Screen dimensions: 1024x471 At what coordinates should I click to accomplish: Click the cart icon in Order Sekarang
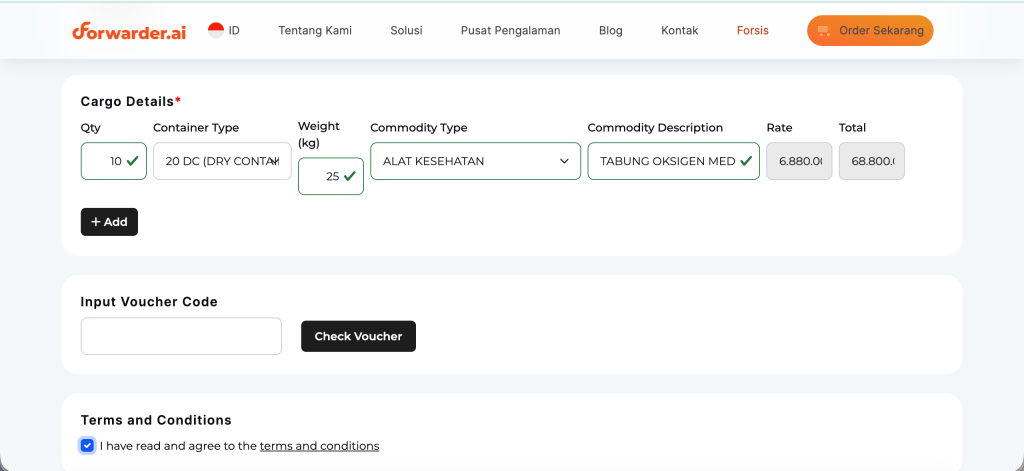824,31
